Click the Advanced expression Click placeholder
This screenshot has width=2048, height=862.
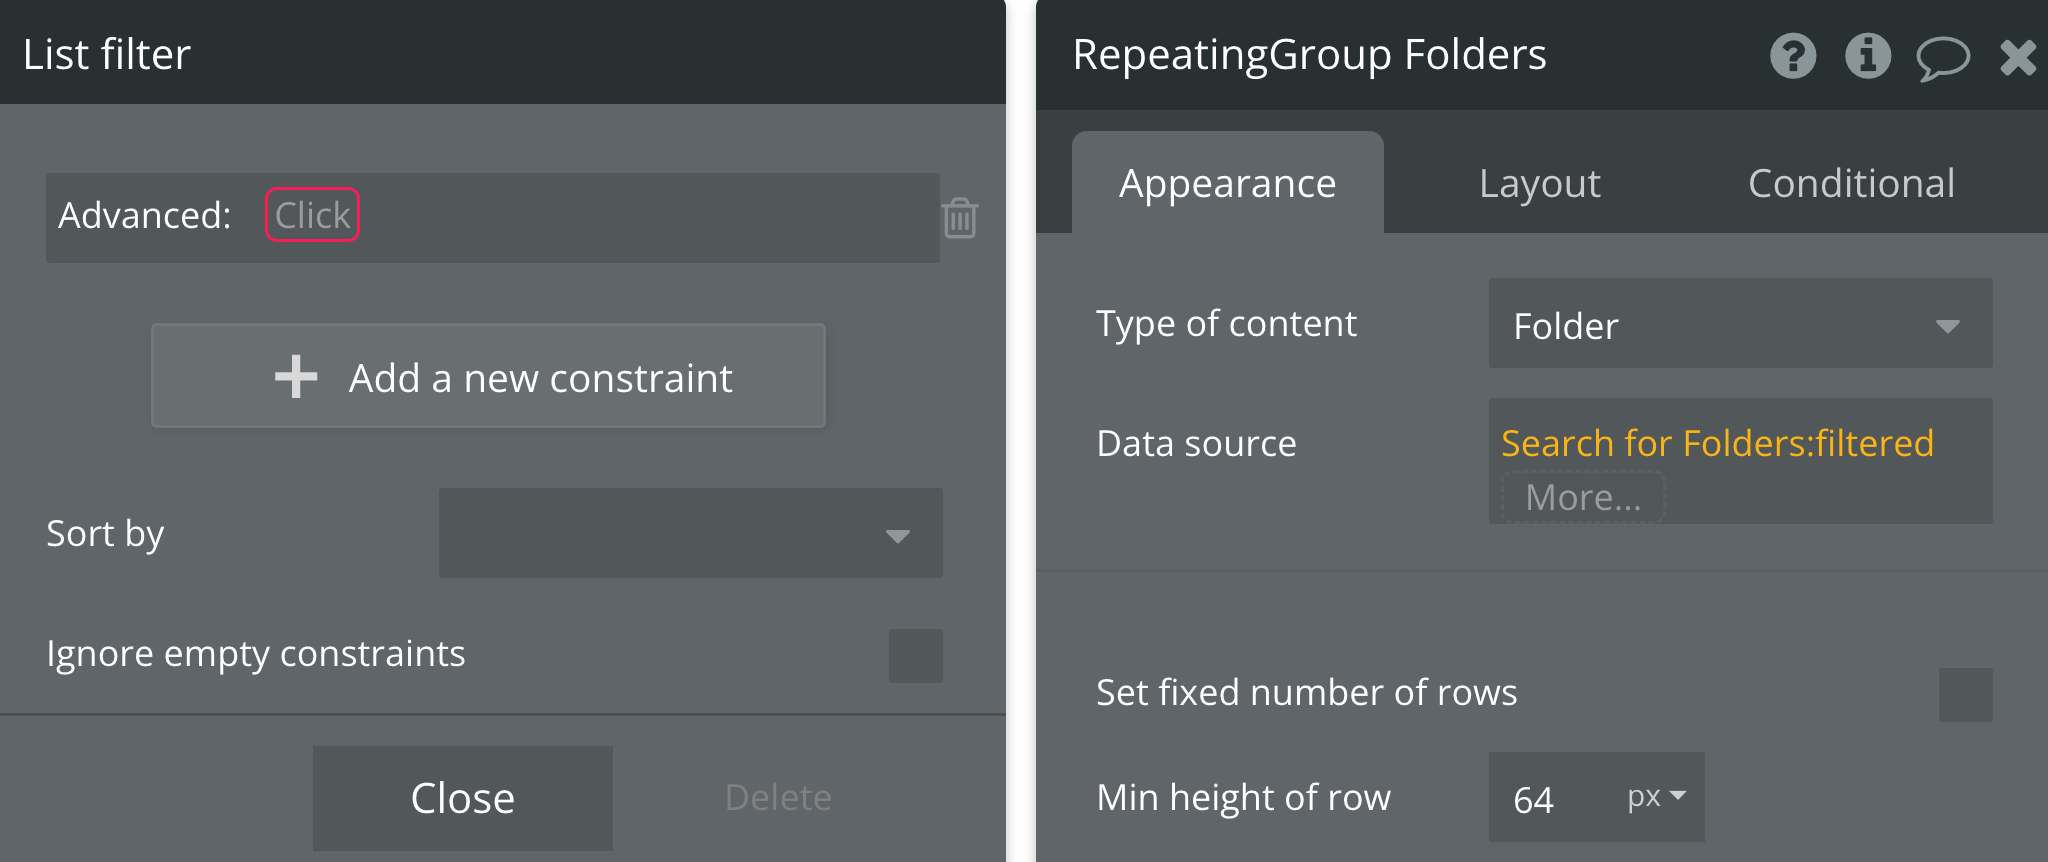(312, 215)
